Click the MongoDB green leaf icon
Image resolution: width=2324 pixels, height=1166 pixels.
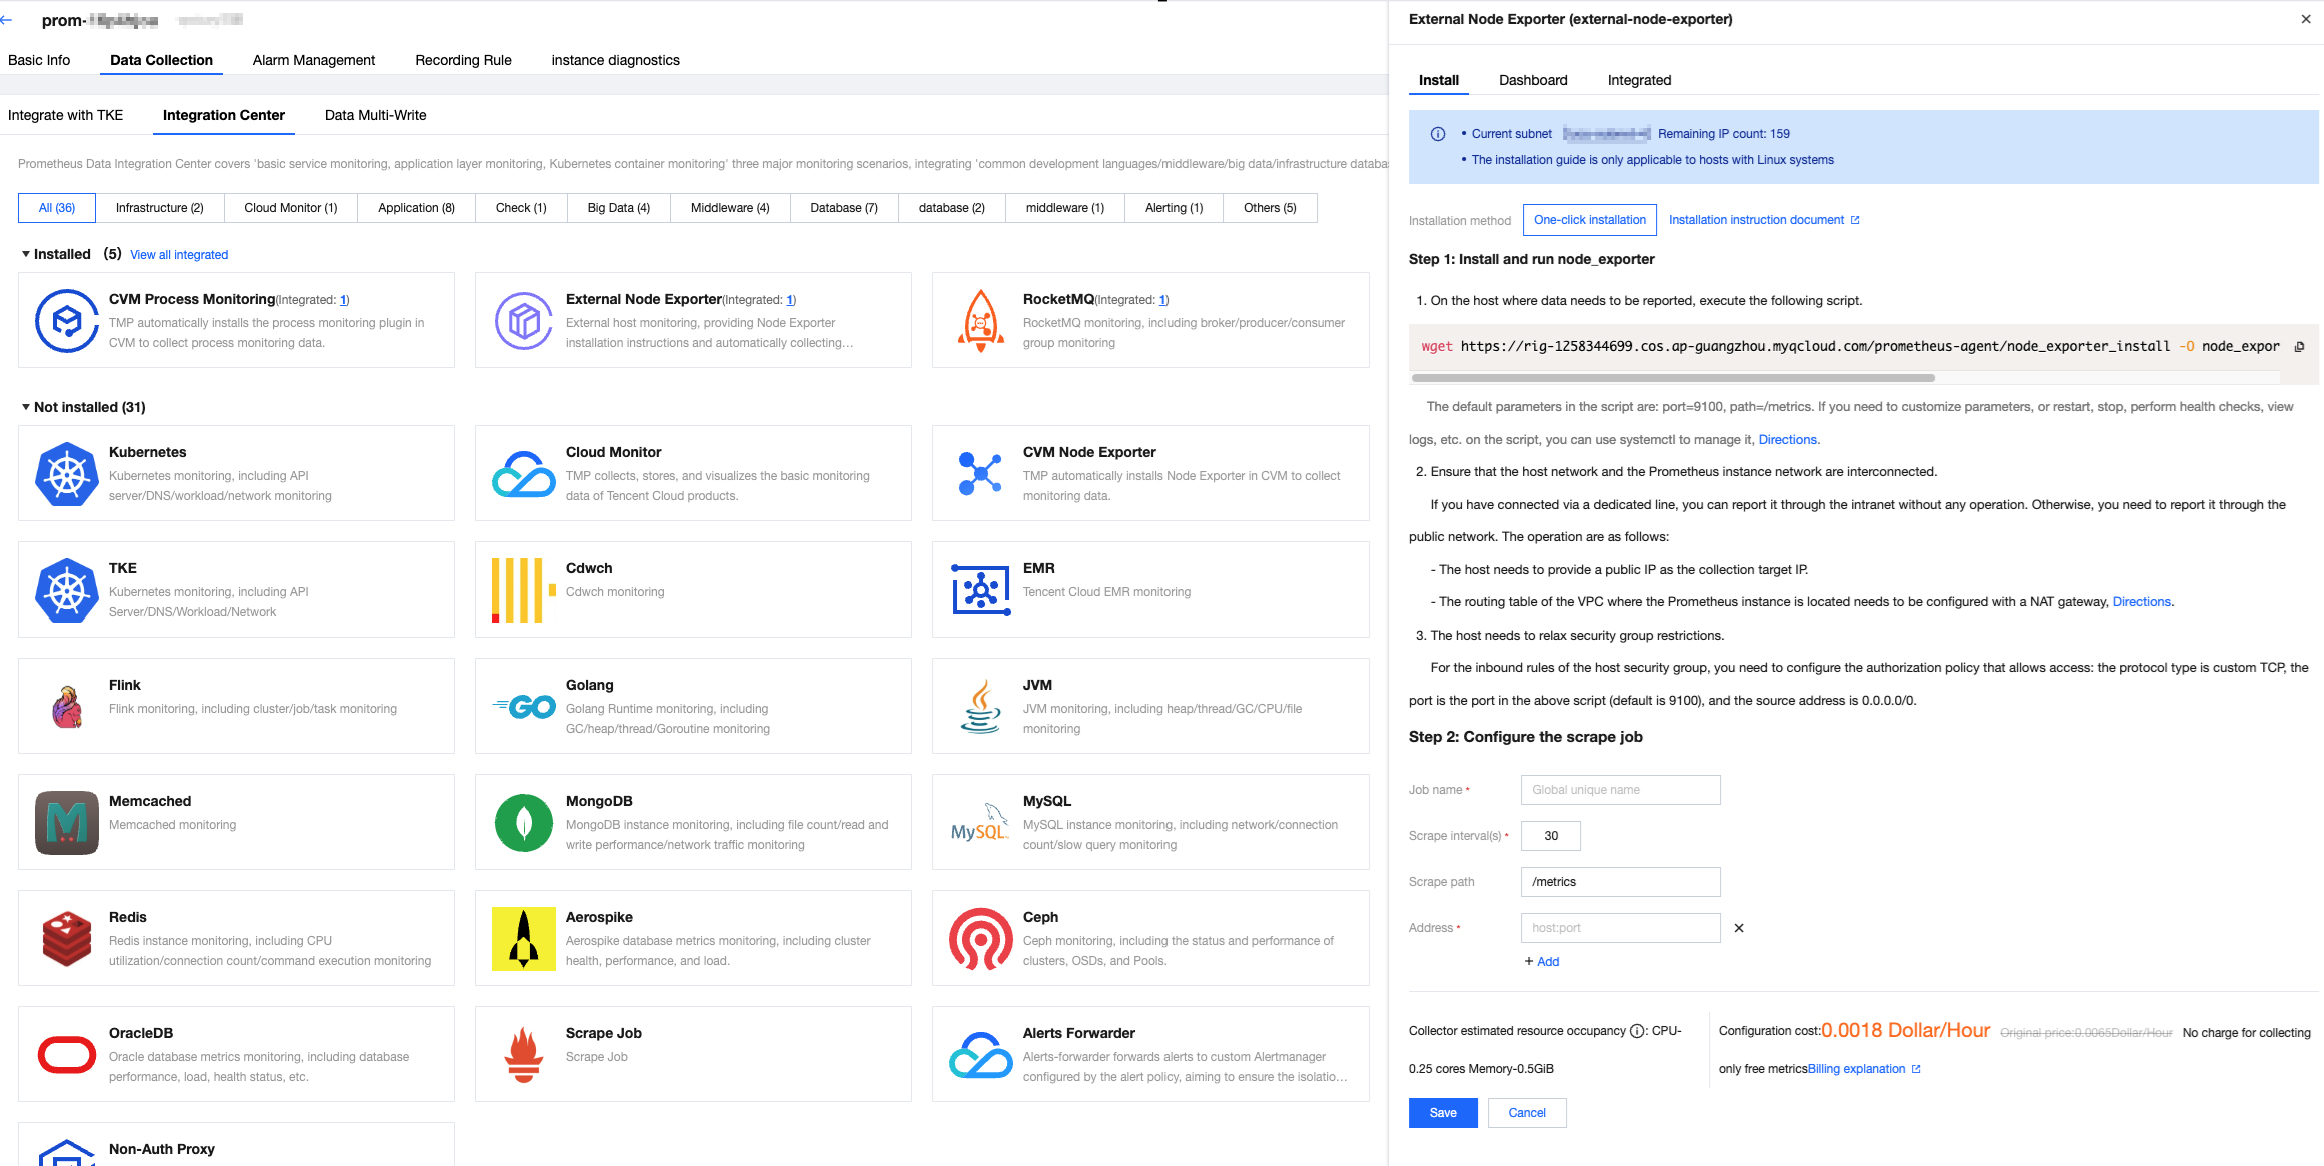pyautogui.click(x=523, y=822)
